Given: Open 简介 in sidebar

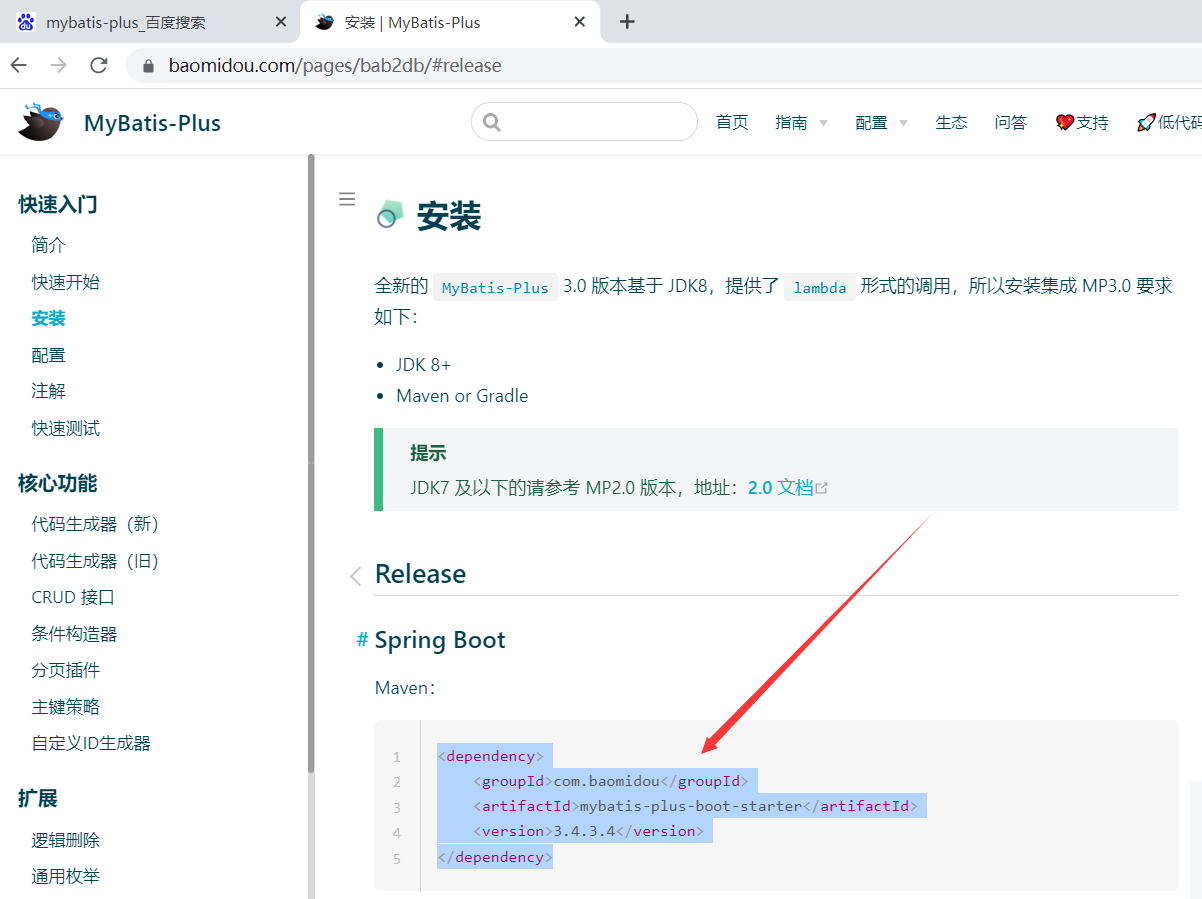Looking at the screenshot, I should (48, 245).
